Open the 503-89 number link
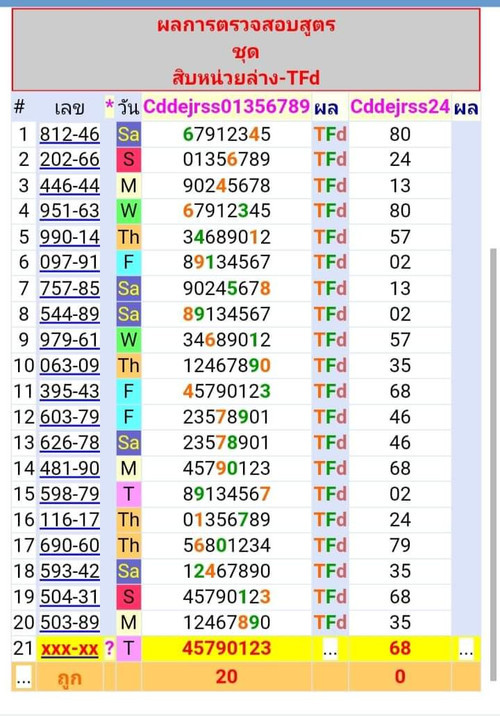The height and width of the screenshot is (716, 500). (69, 622)
